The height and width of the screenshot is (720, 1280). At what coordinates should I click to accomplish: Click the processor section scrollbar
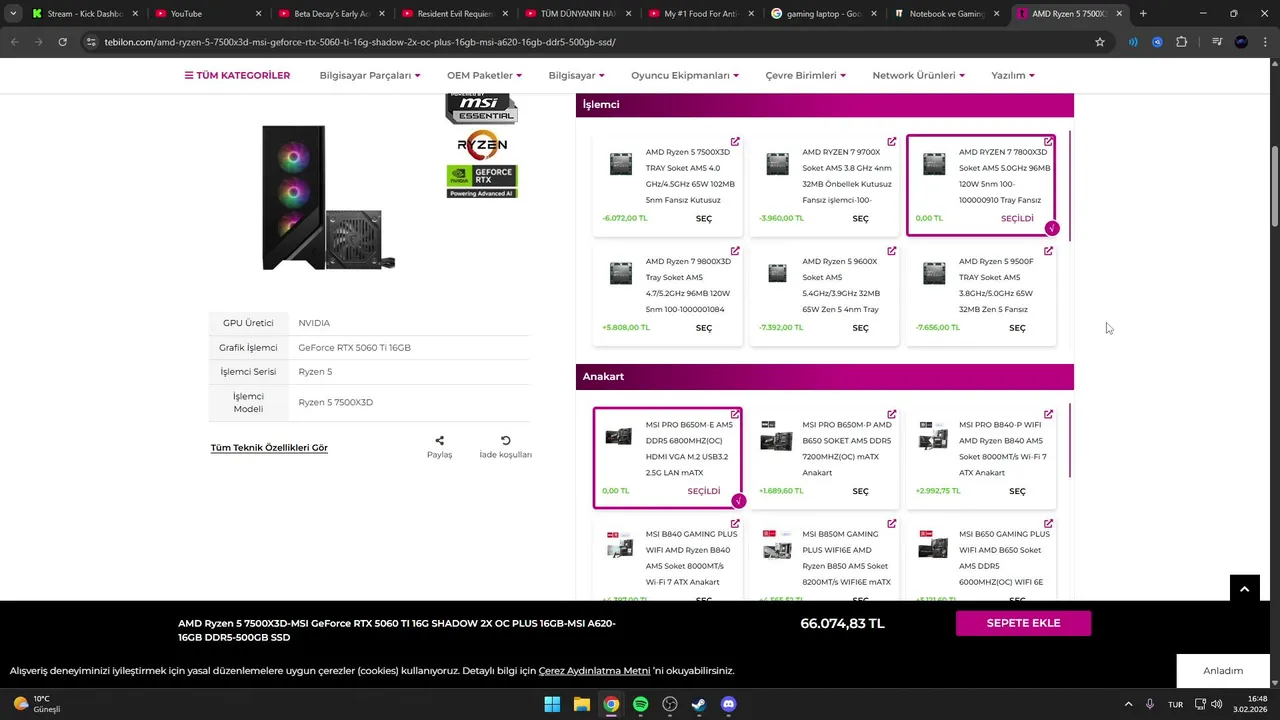[x=1071, y=186]
